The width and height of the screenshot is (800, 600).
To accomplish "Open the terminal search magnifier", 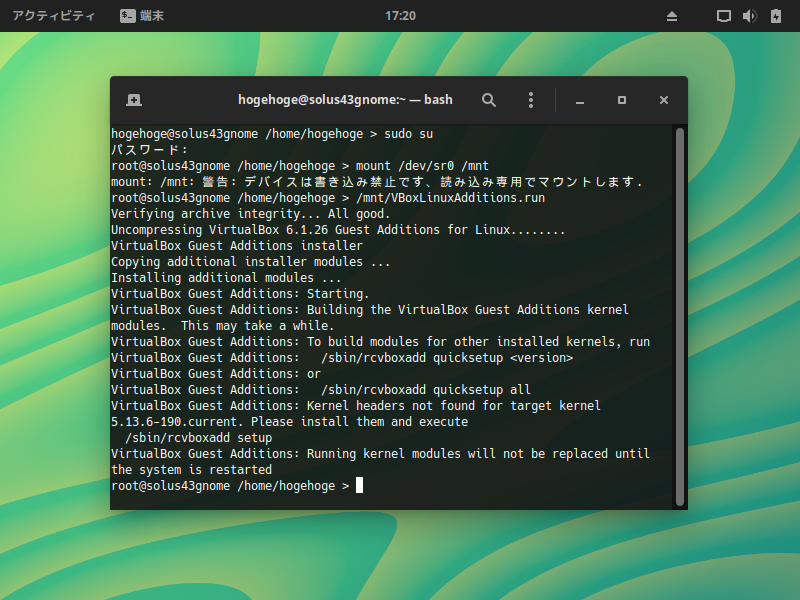I will (489, 100).
